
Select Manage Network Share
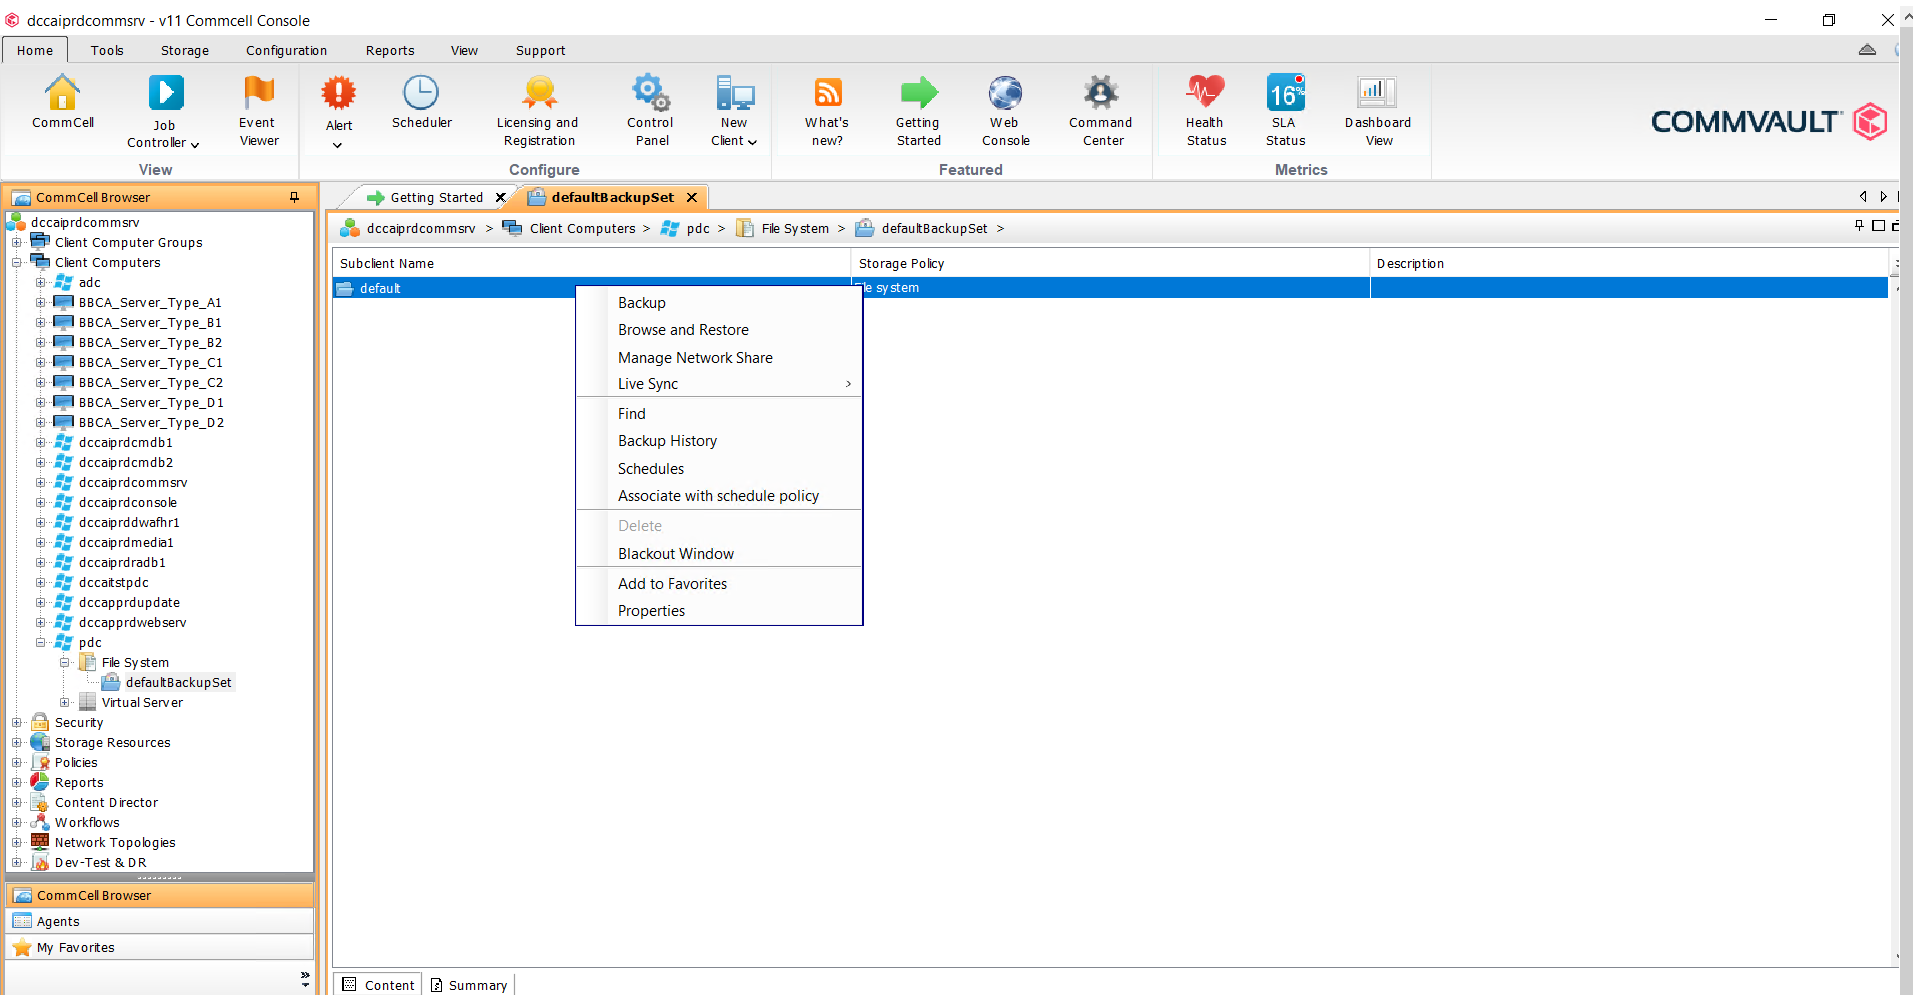719,357
